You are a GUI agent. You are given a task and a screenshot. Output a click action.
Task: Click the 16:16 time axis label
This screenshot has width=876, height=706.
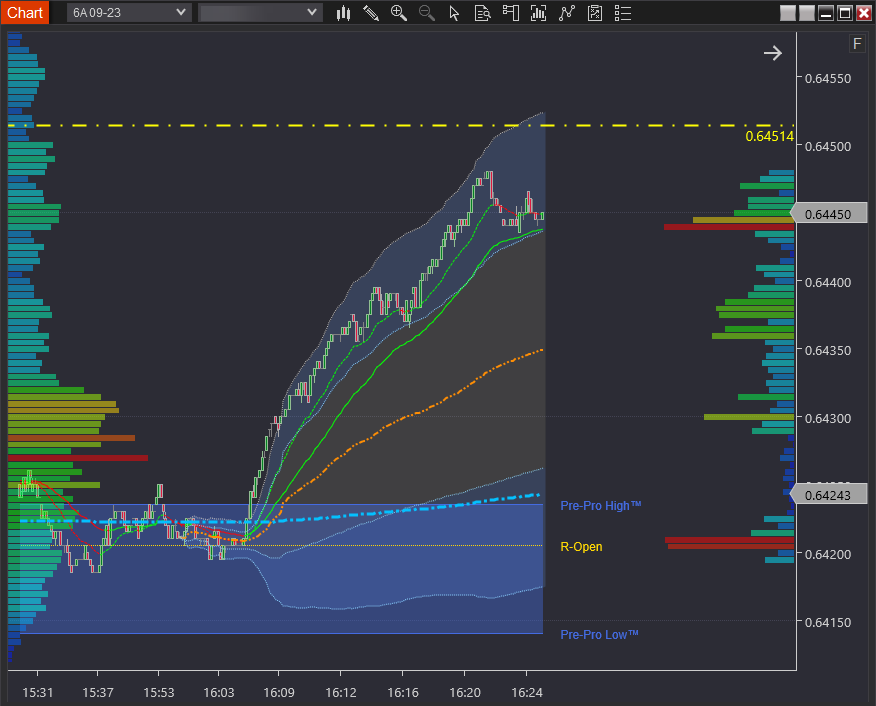(x=403, y=693)
